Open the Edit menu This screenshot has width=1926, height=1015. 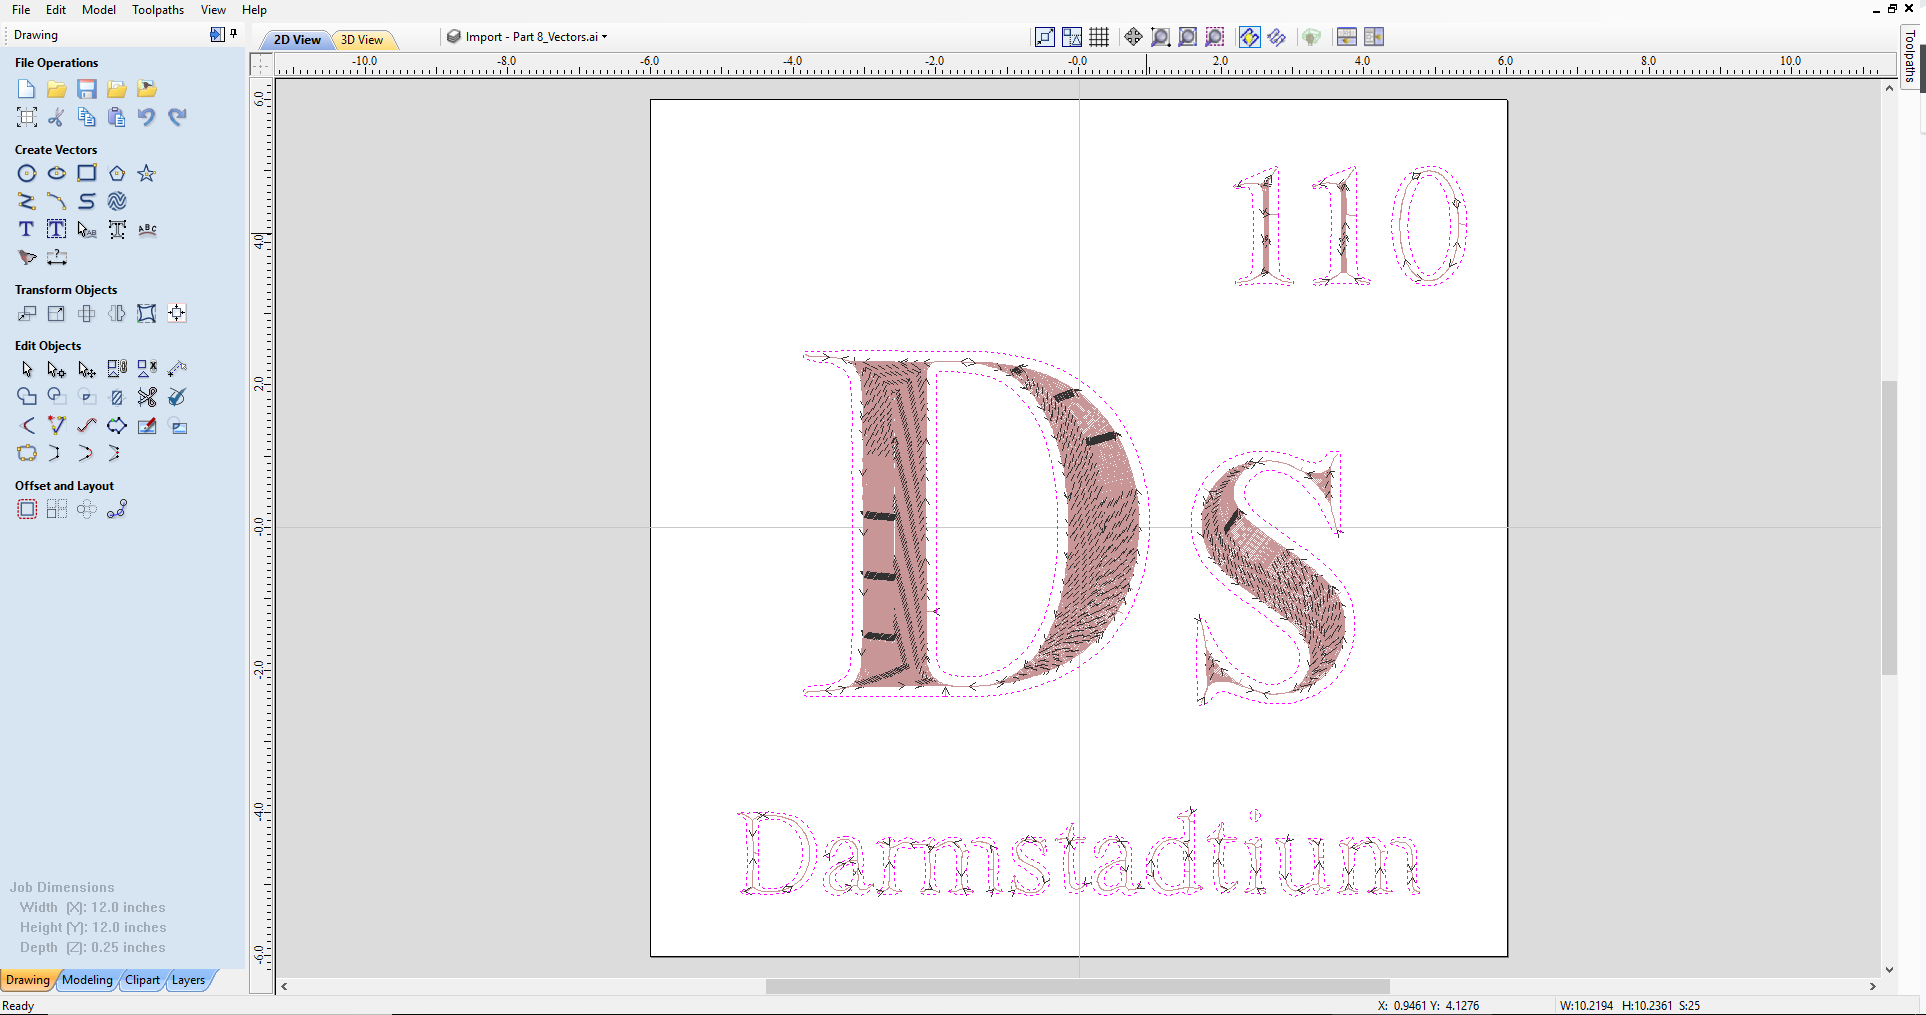click(x=56, y=9)
